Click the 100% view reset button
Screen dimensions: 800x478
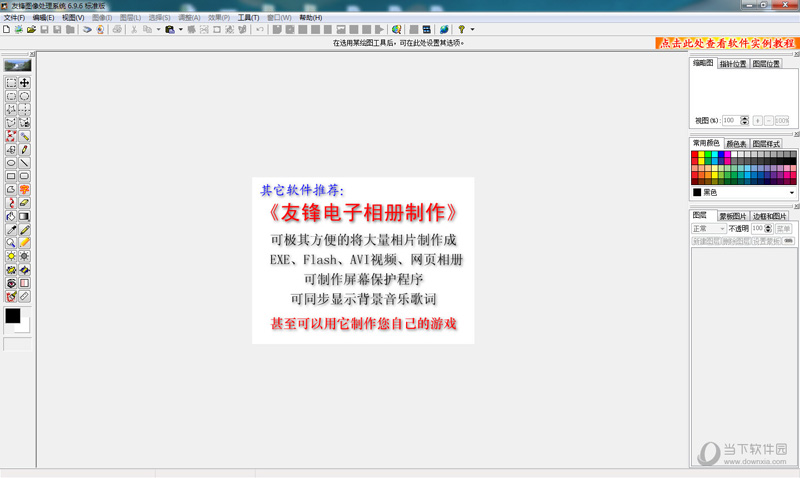[x=782, y=120]
